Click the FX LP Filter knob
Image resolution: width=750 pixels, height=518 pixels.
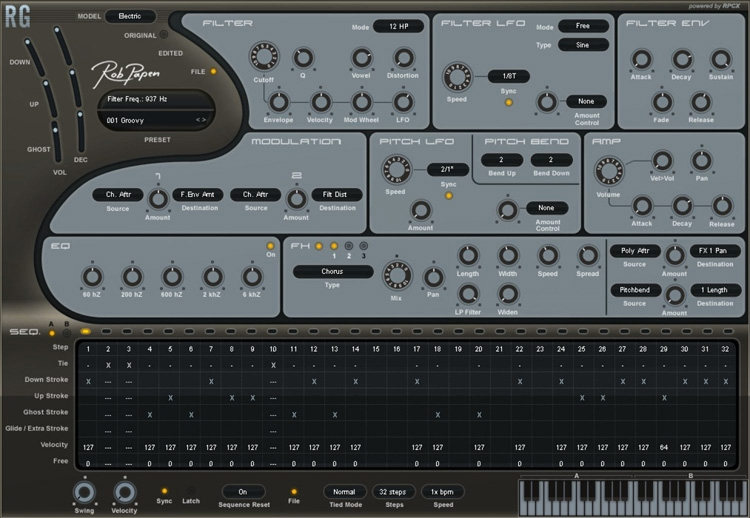click(468, 294)
